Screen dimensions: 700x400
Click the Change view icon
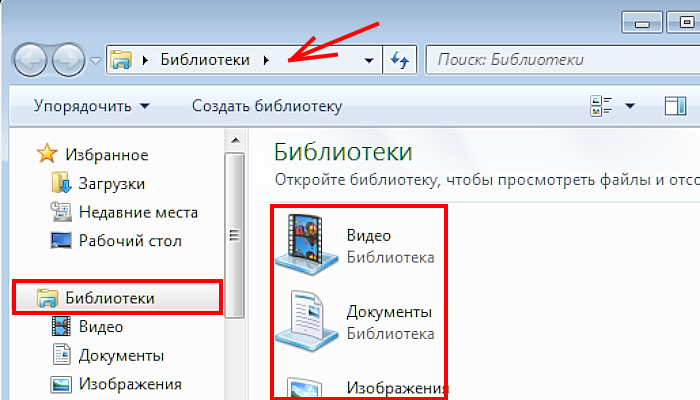click(601, 106)
